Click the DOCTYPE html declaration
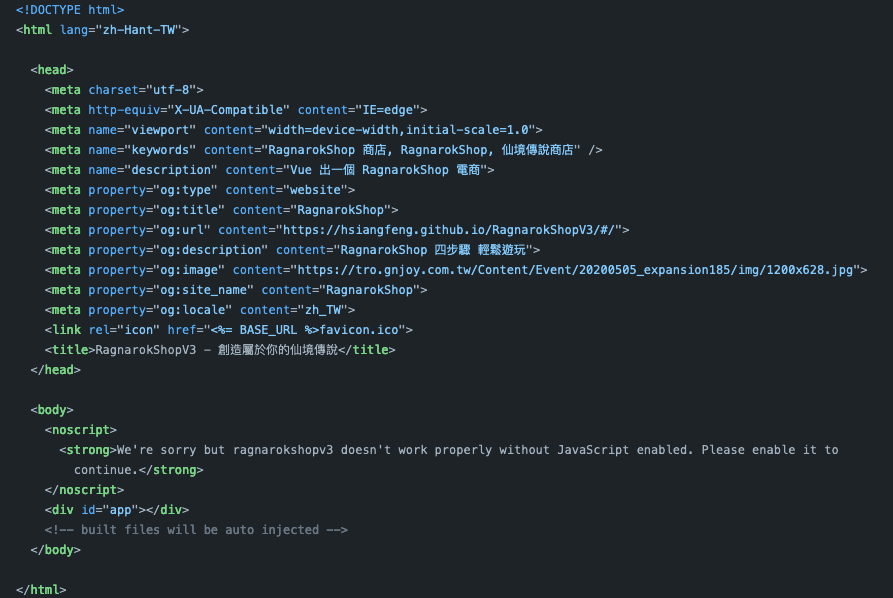 click(x=70, y=10)
